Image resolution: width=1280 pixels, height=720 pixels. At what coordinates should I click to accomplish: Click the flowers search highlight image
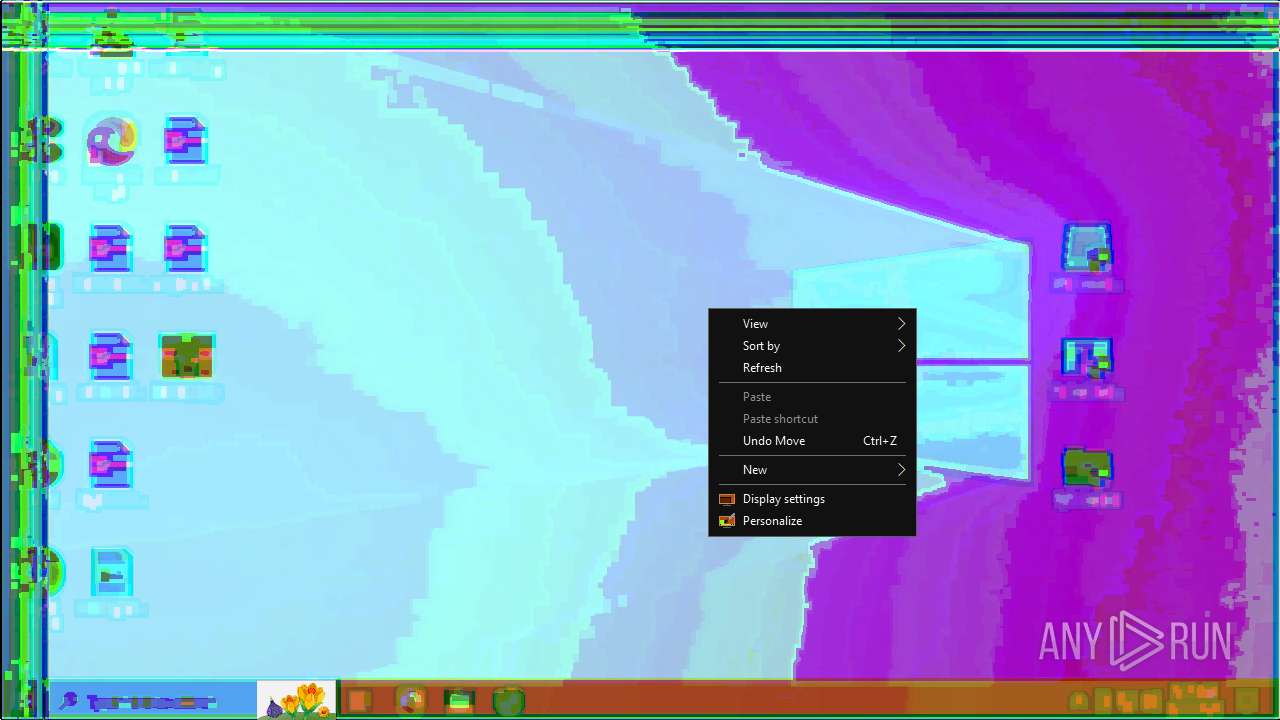pyautogui.click(x=296, y=700)
